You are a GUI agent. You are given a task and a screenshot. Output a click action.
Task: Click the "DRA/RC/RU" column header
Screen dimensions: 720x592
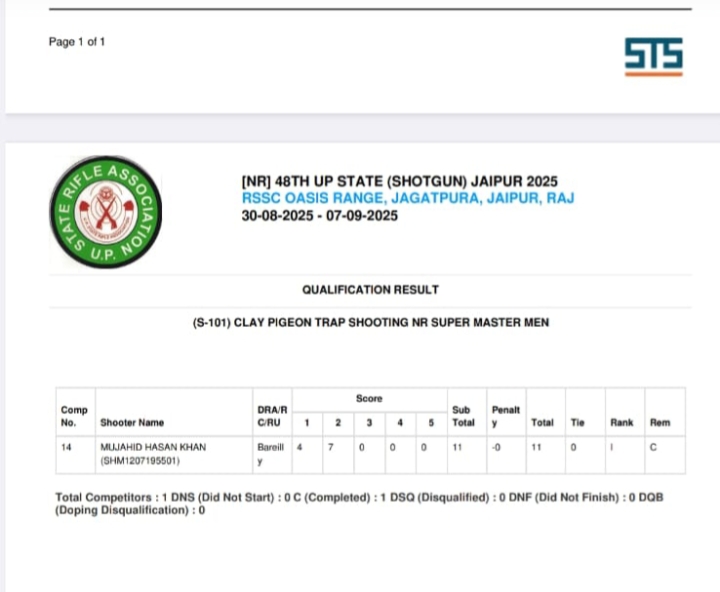(272, 416)
